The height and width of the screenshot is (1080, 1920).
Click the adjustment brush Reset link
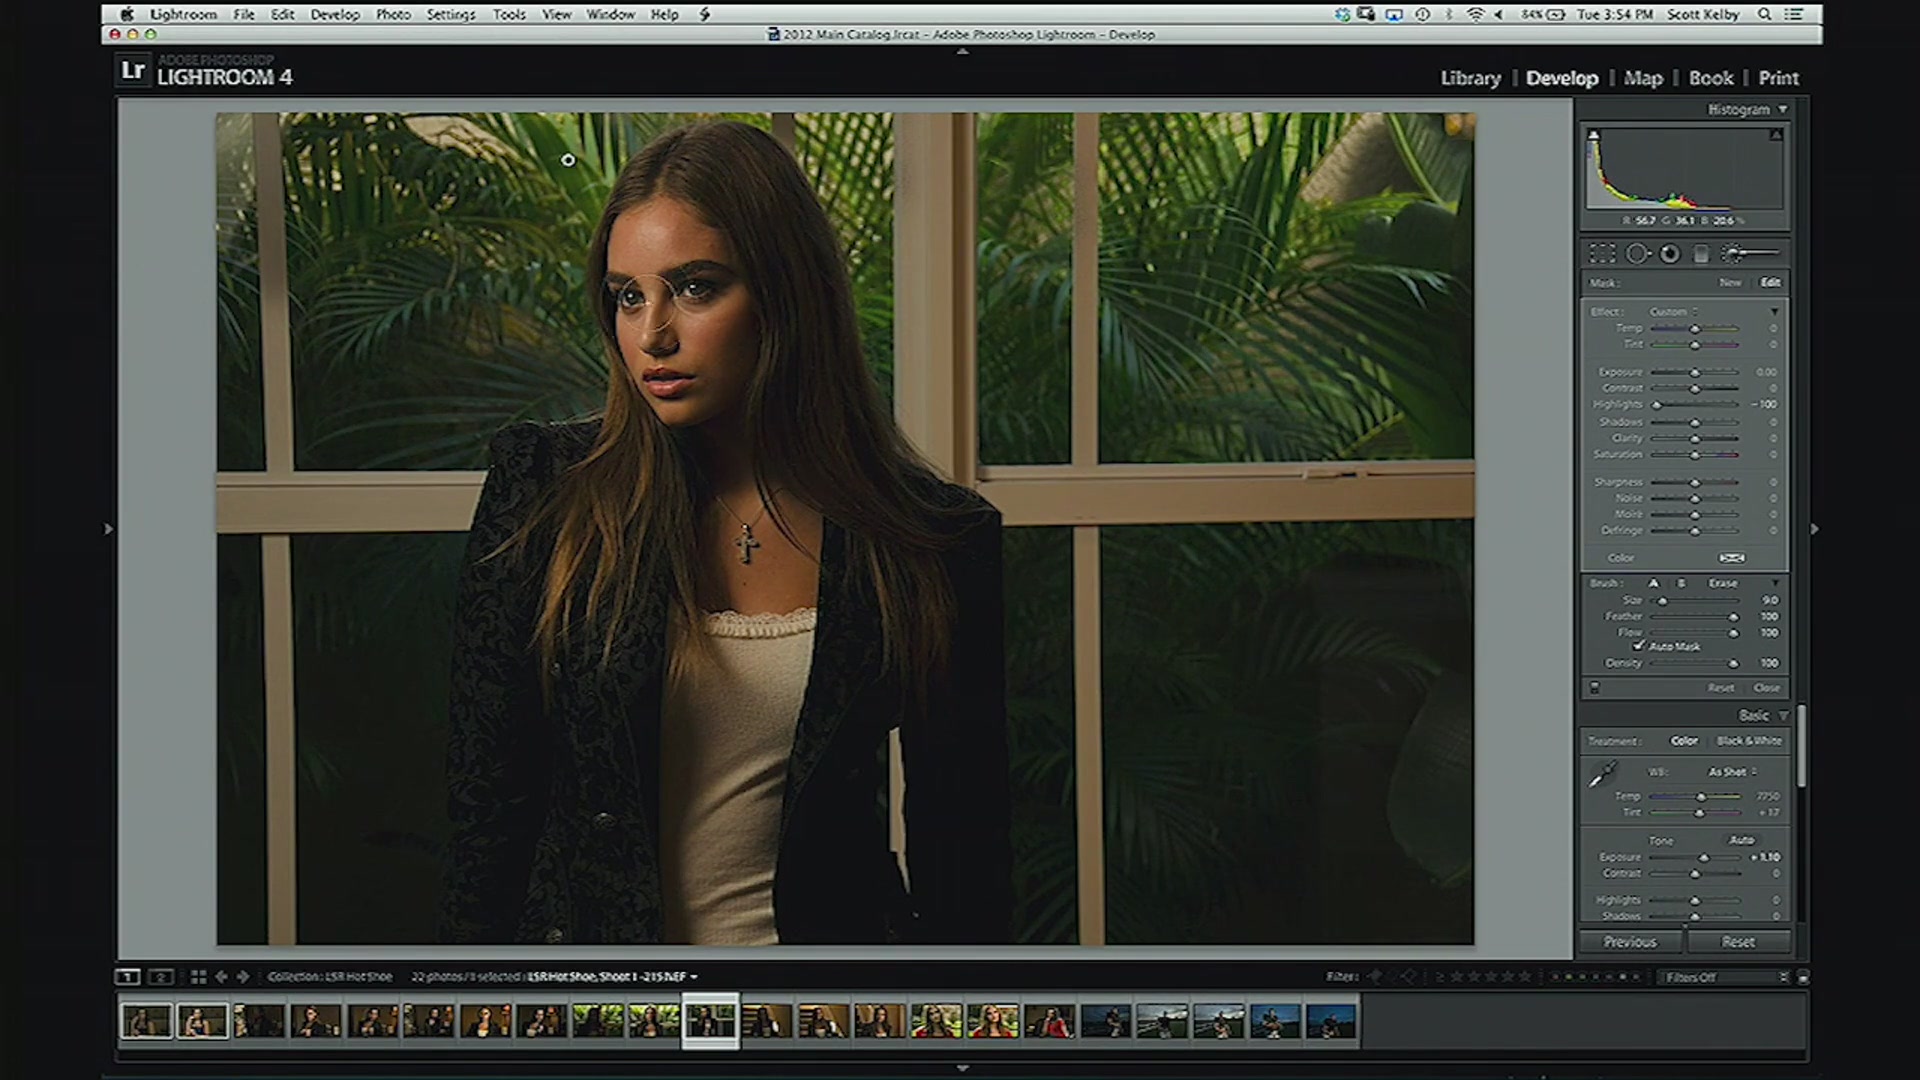[x=1720, y=688]
